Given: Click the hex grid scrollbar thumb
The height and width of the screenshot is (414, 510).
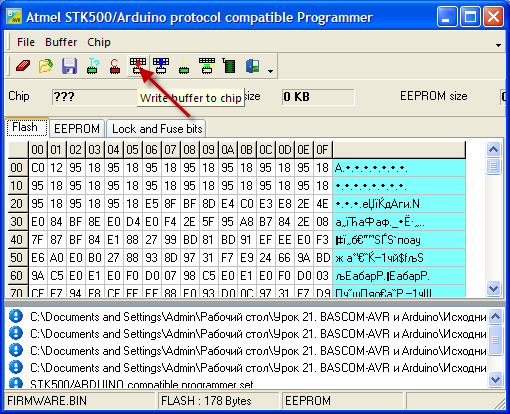Looking at the screenshot, I should [x=493, y=166].
